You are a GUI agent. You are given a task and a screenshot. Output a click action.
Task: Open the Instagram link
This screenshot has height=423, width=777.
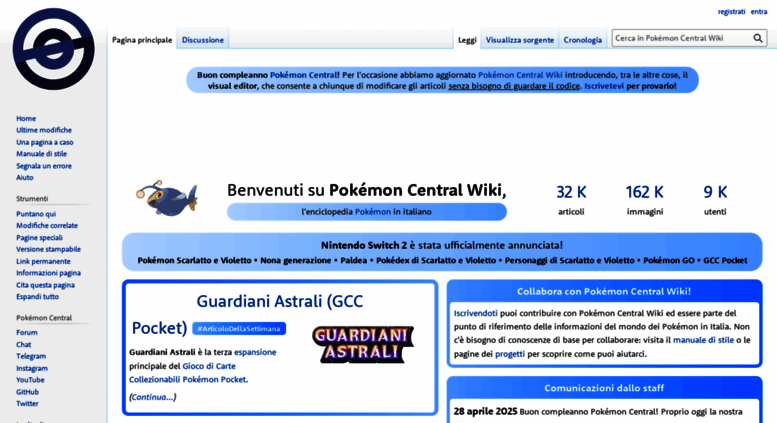[x=32, y=368]
